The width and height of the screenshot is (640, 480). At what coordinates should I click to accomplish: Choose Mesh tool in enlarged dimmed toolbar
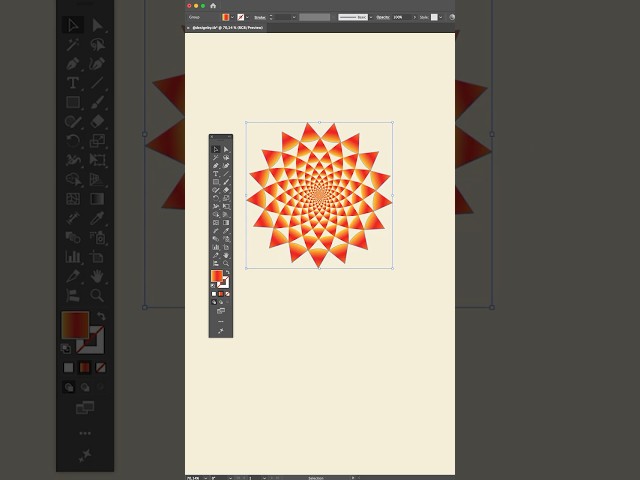point(73,199)
